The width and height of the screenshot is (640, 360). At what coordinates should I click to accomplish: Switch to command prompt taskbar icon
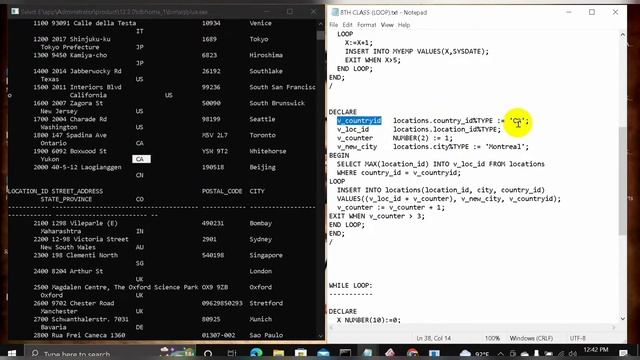click(345, 353)
